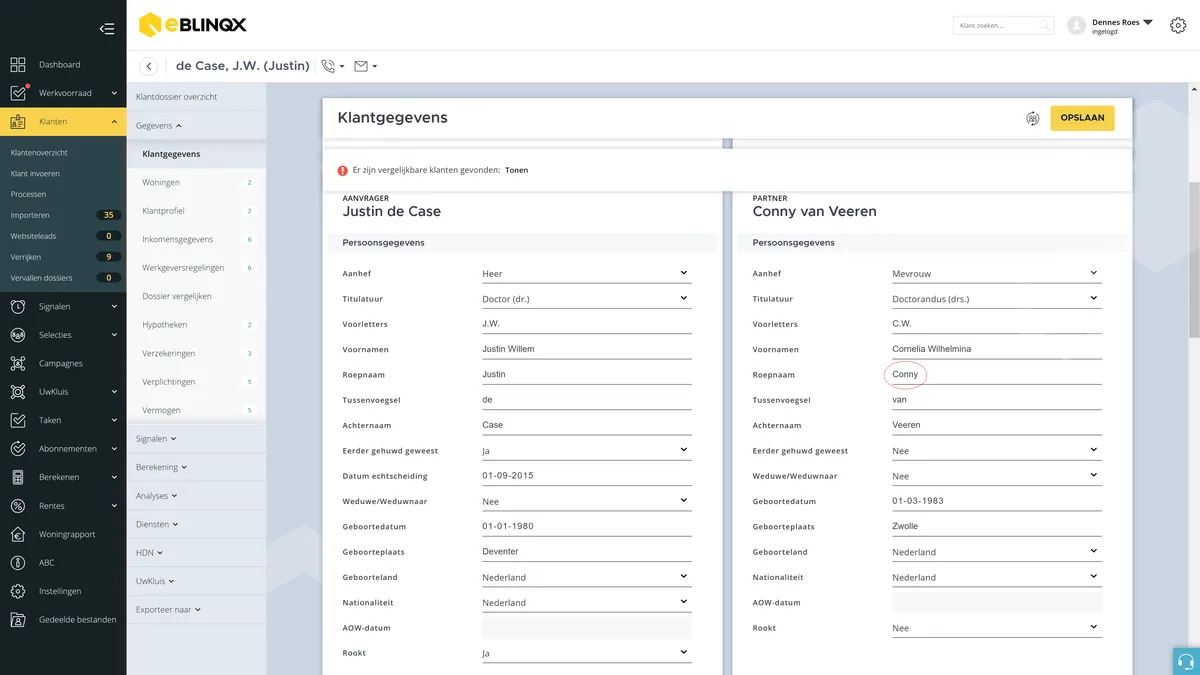
Task: Open the headset support icon
Action: [x=1186, y=661]
